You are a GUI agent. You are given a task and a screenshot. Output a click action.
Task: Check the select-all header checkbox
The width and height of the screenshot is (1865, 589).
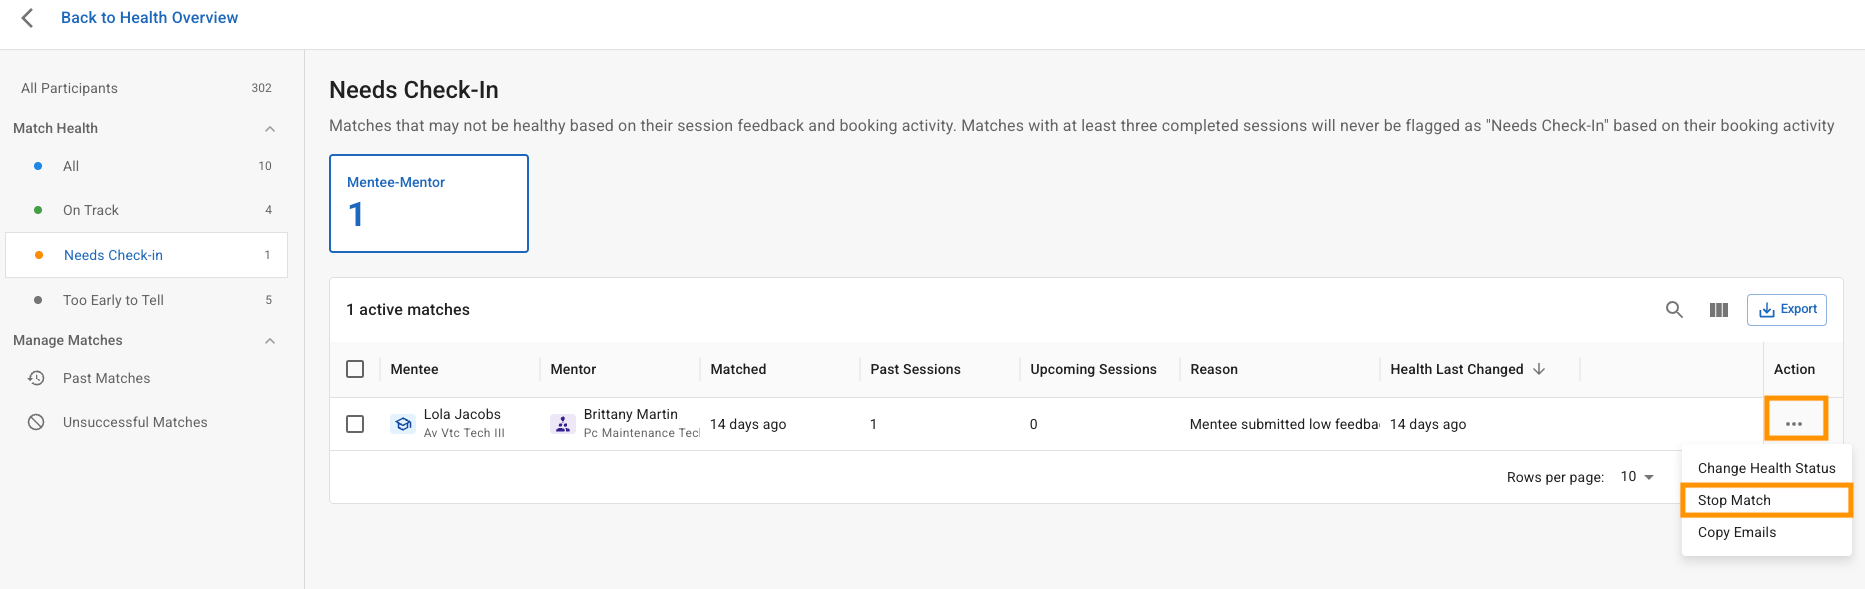click(355, 369)
